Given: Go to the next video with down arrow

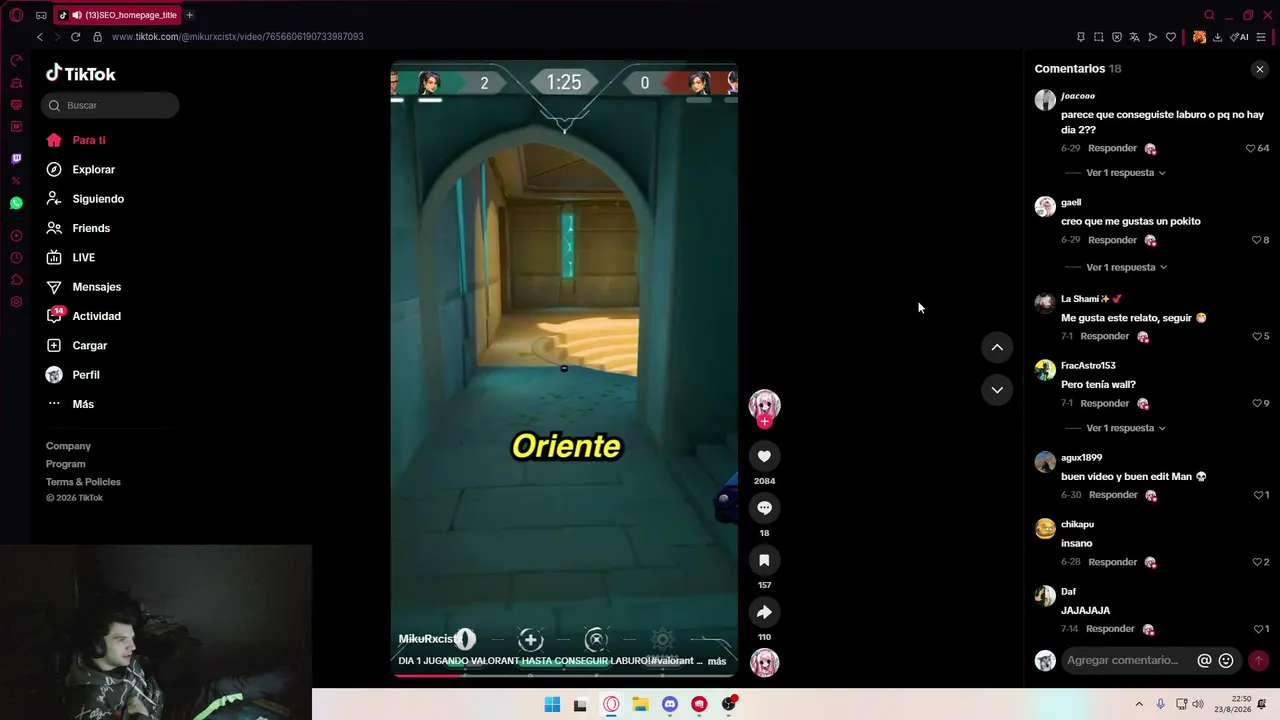Looking at the screenshot, I should (x=997, y=390).
